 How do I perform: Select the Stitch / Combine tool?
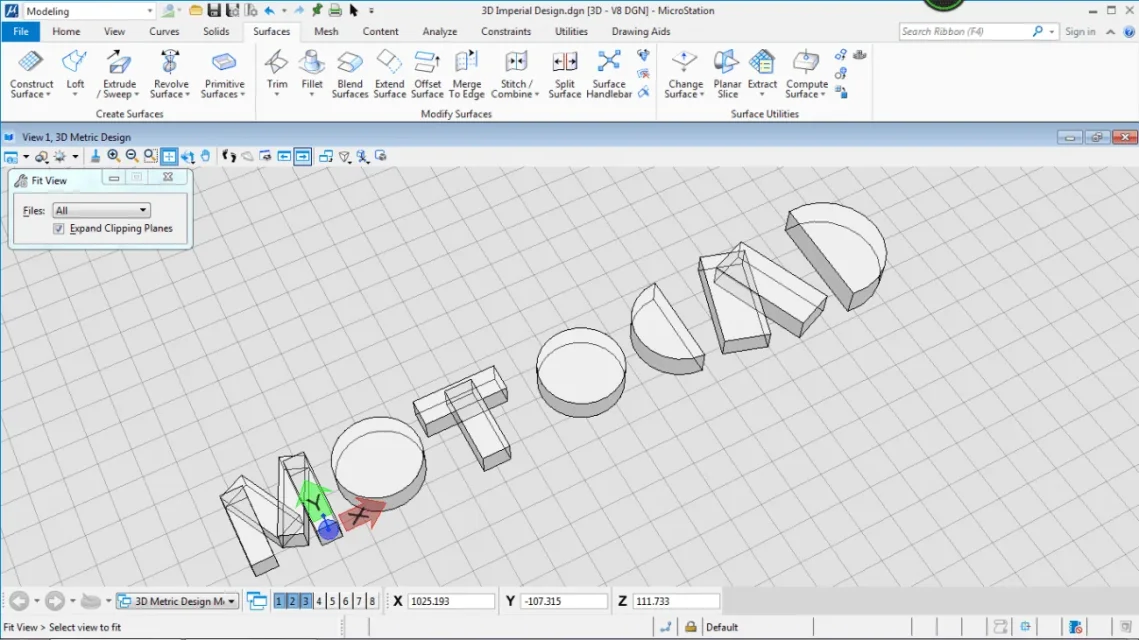516,73
